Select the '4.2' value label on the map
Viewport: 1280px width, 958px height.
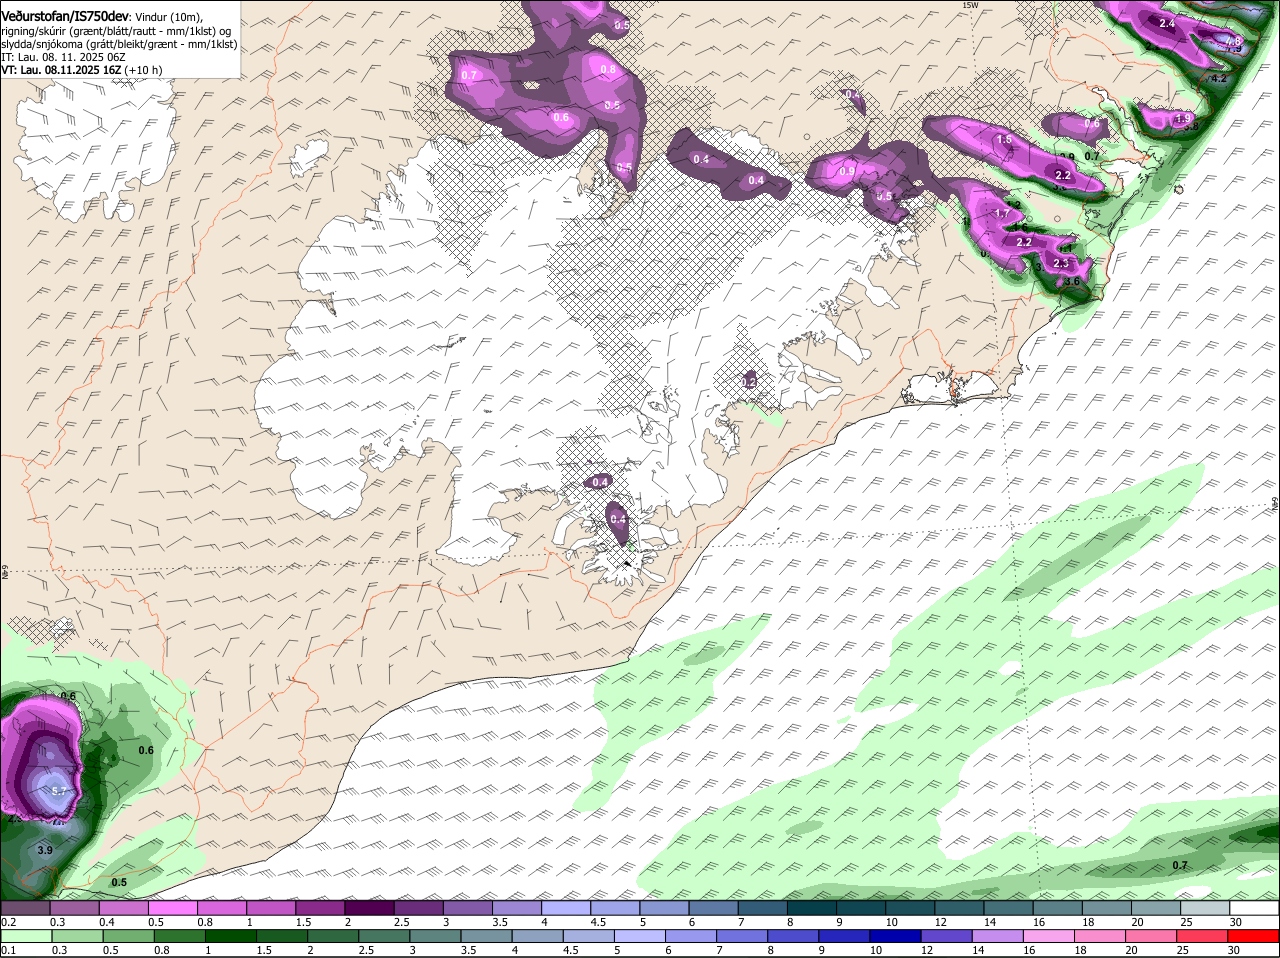[1218, 78]
